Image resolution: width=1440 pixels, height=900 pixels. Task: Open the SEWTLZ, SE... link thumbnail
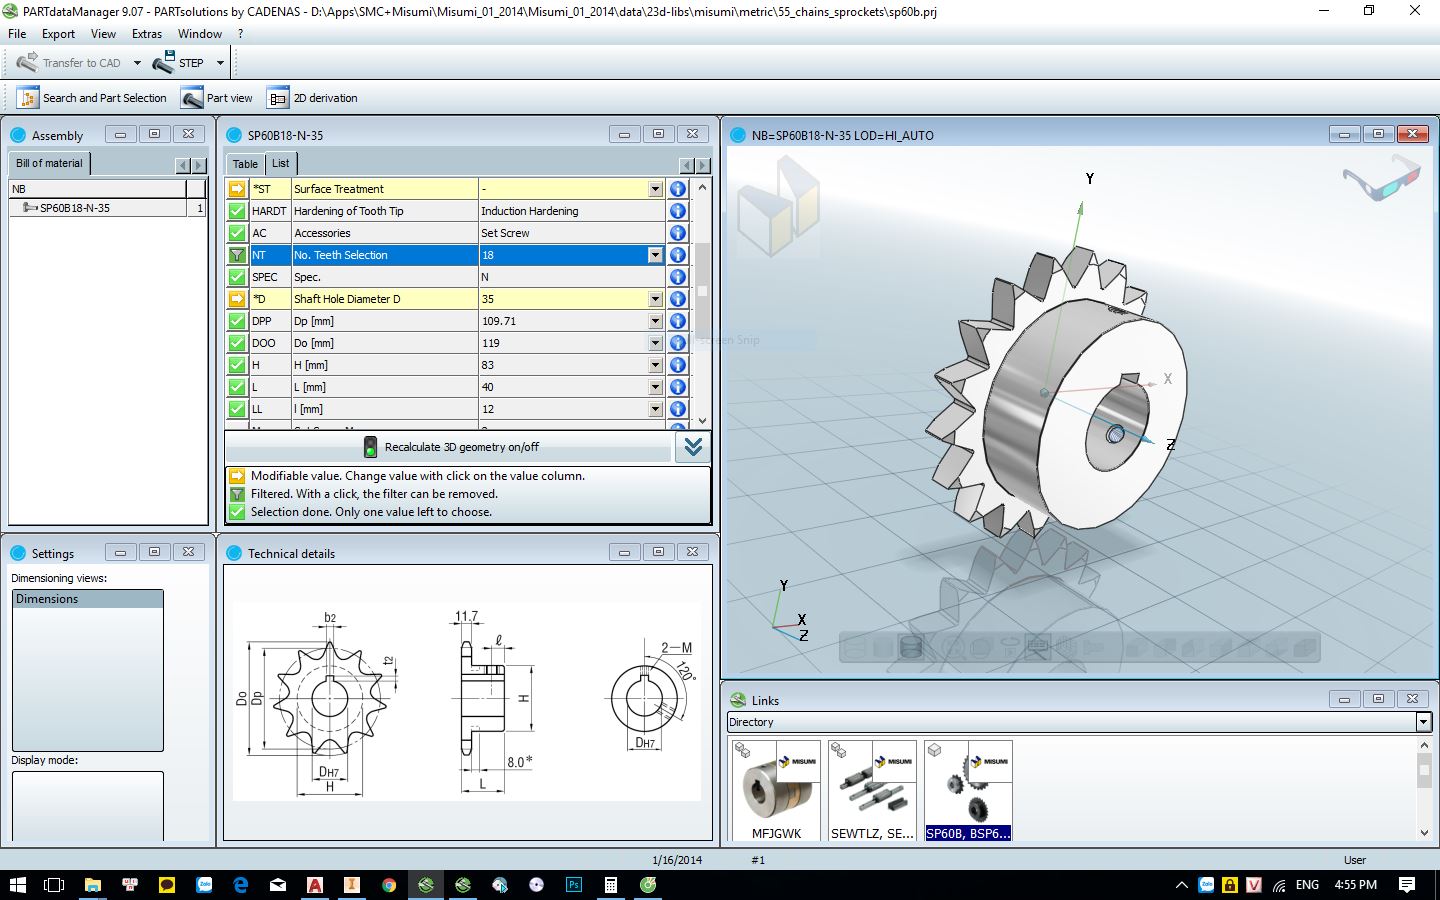[872, 790]
